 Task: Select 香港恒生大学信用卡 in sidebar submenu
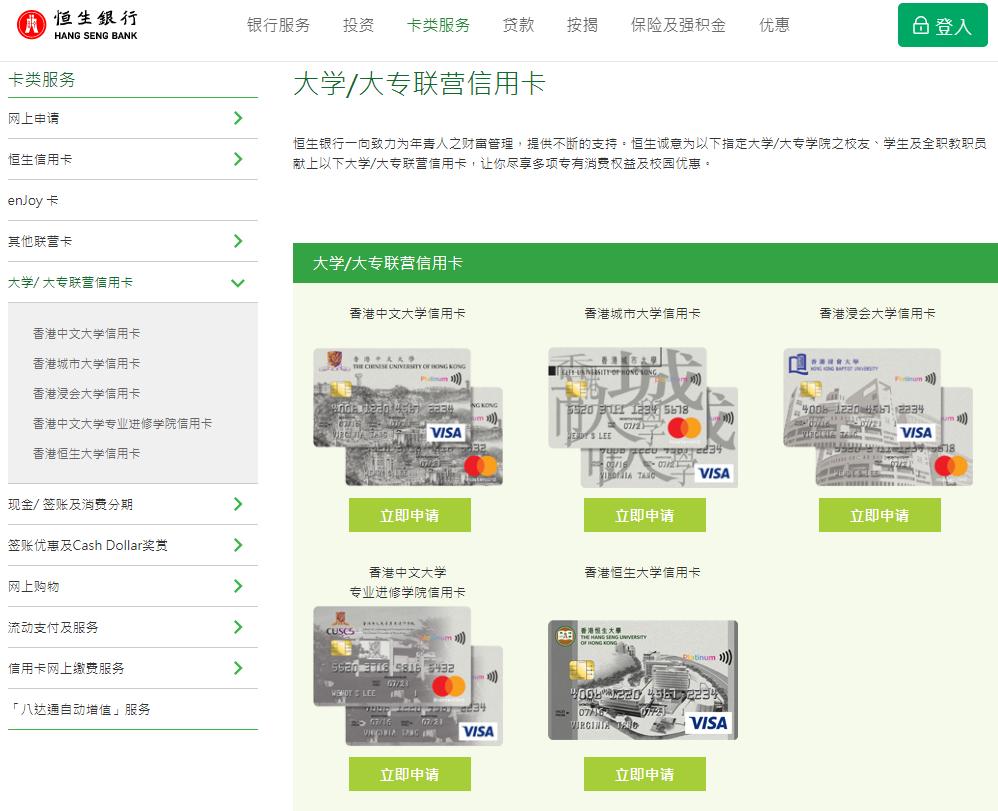point(86,453)
